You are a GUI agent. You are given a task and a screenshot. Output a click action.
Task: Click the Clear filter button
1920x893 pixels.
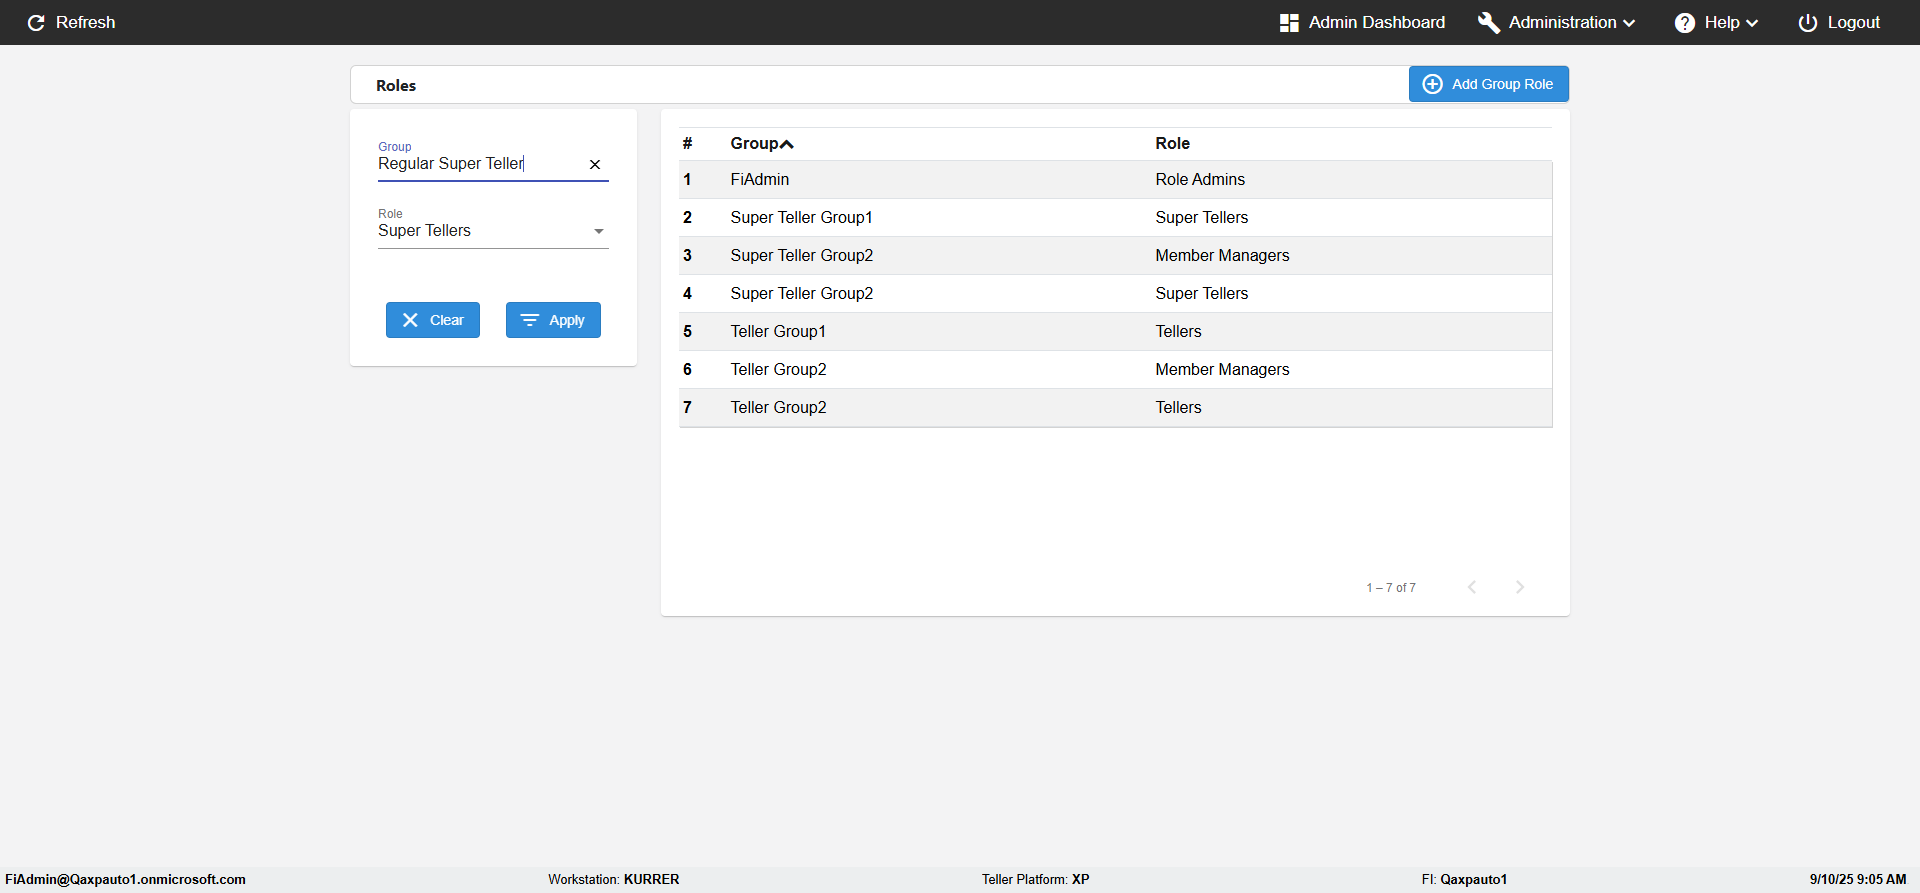[x=433, y=320]
